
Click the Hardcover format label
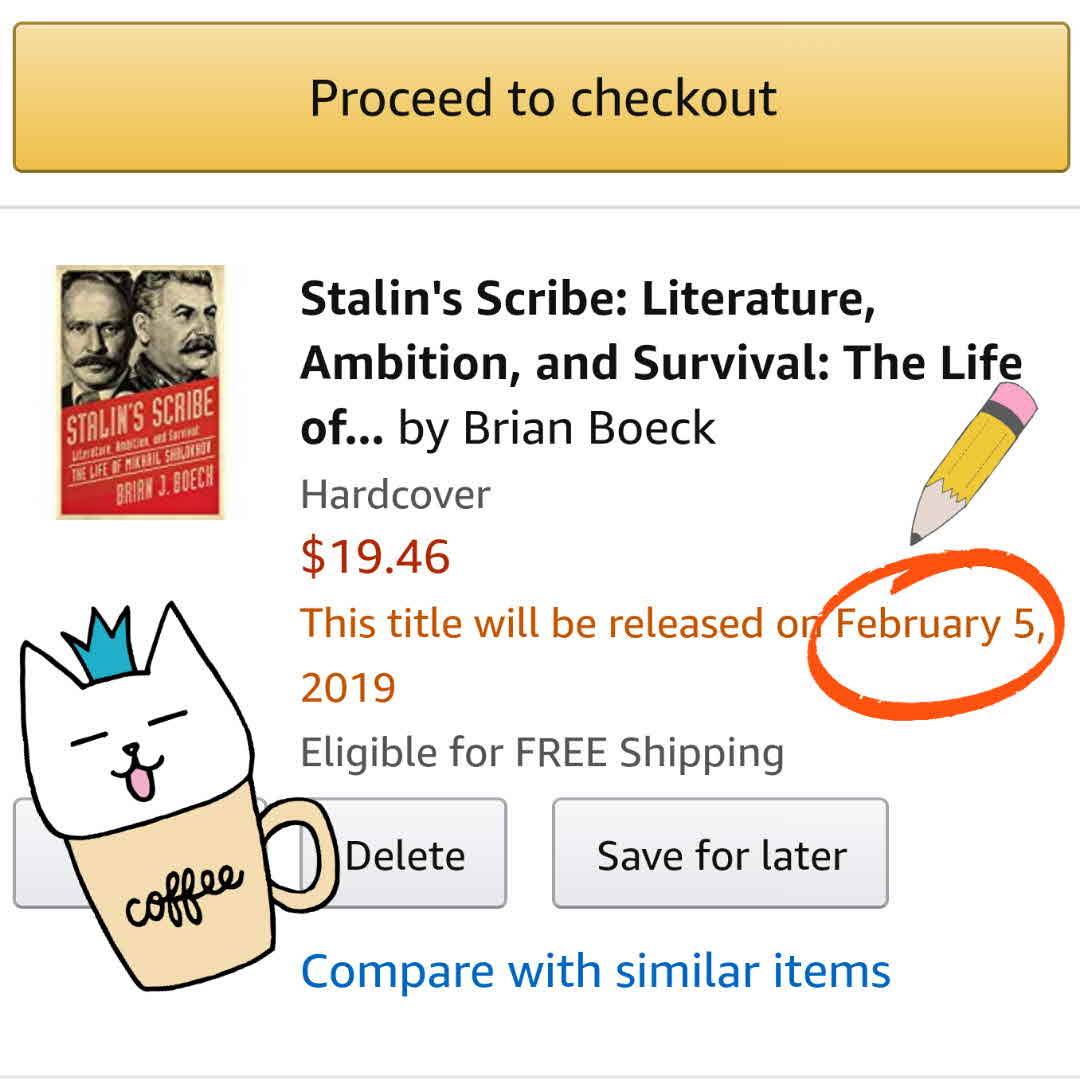(395, 494)
